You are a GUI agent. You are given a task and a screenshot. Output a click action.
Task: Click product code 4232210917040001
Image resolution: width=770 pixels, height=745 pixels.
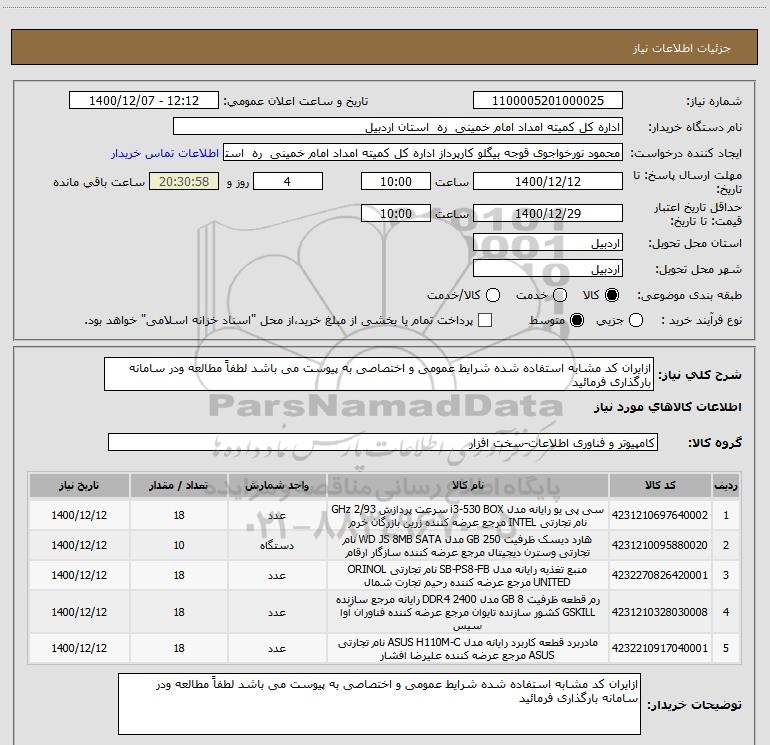point(660,648)
